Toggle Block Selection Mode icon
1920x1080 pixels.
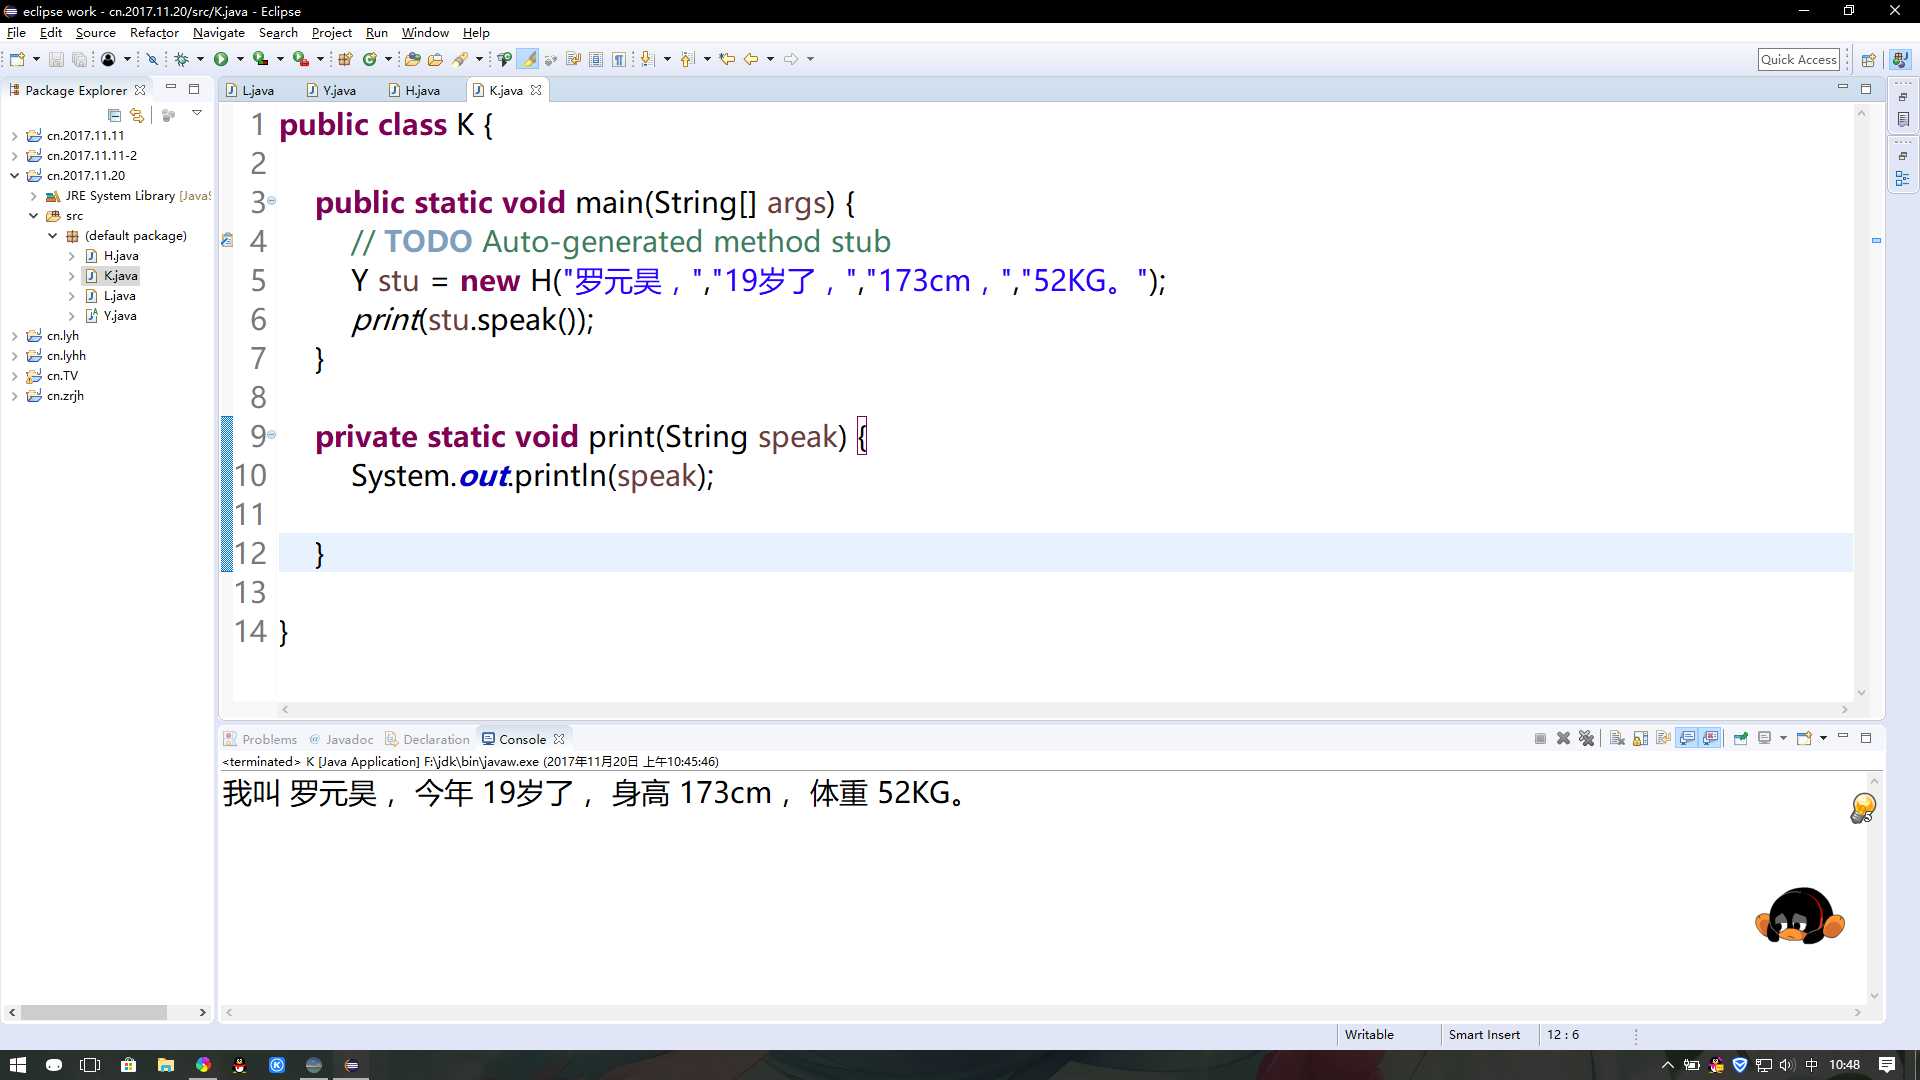click(596, 59)
